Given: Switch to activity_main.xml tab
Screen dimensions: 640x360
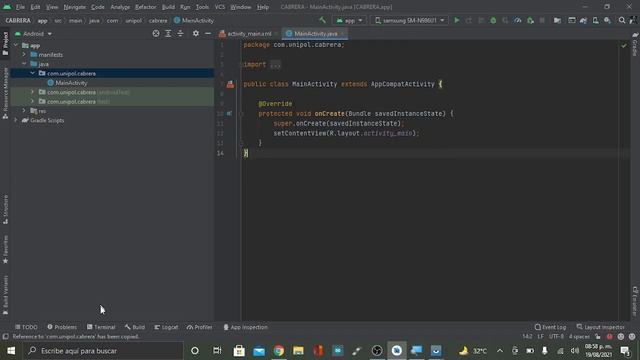Looking at the screenshot, I should (249, 33).
